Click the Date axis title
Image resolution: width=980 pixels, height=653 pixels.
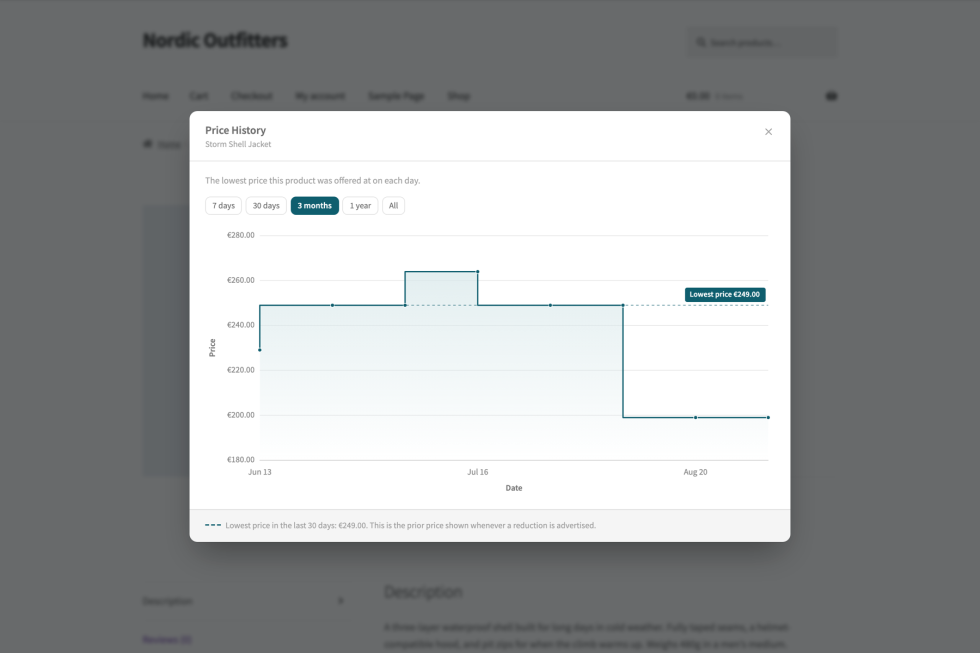(x=514, y=488)
